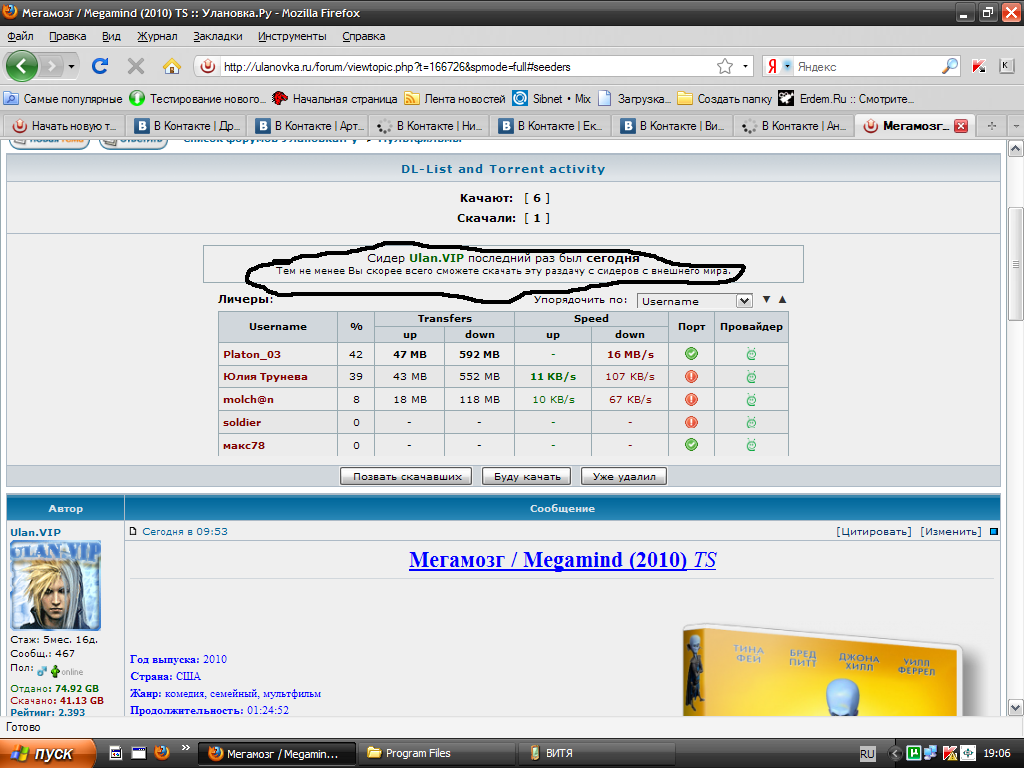The image size is (1024, 768).
Task: Open the Мегамозг / Megamind (2010) TS title link
Action: point(562,560)
